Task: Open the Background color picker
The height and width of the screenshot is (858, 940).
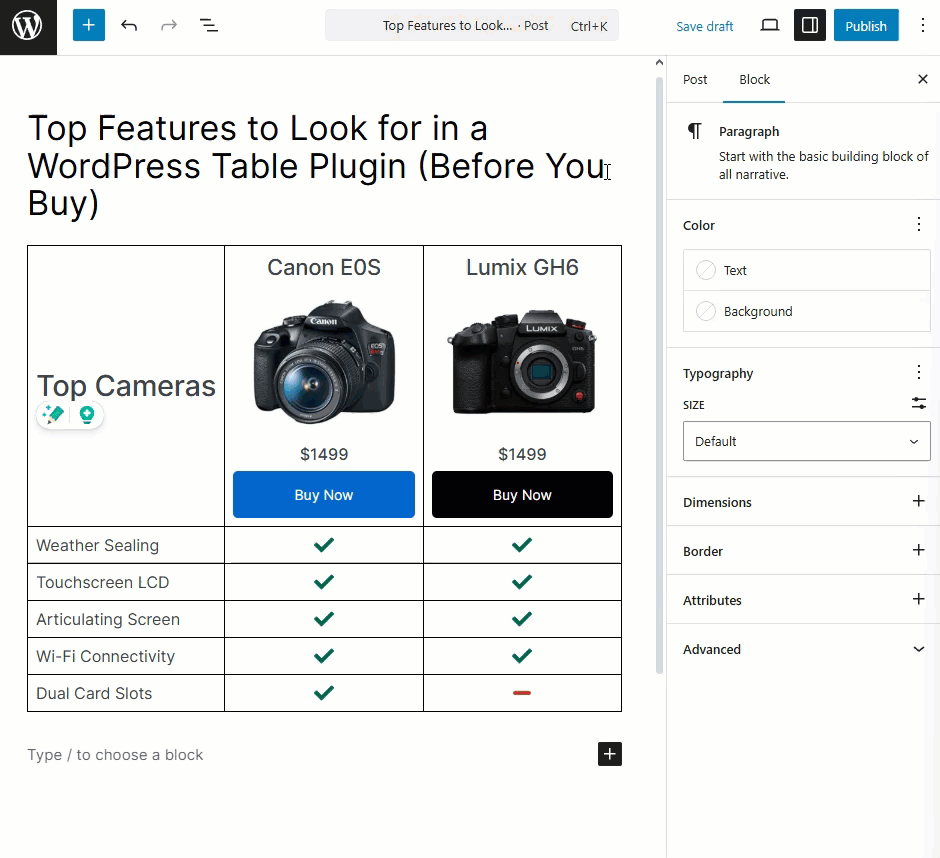Action: (807, 311)
